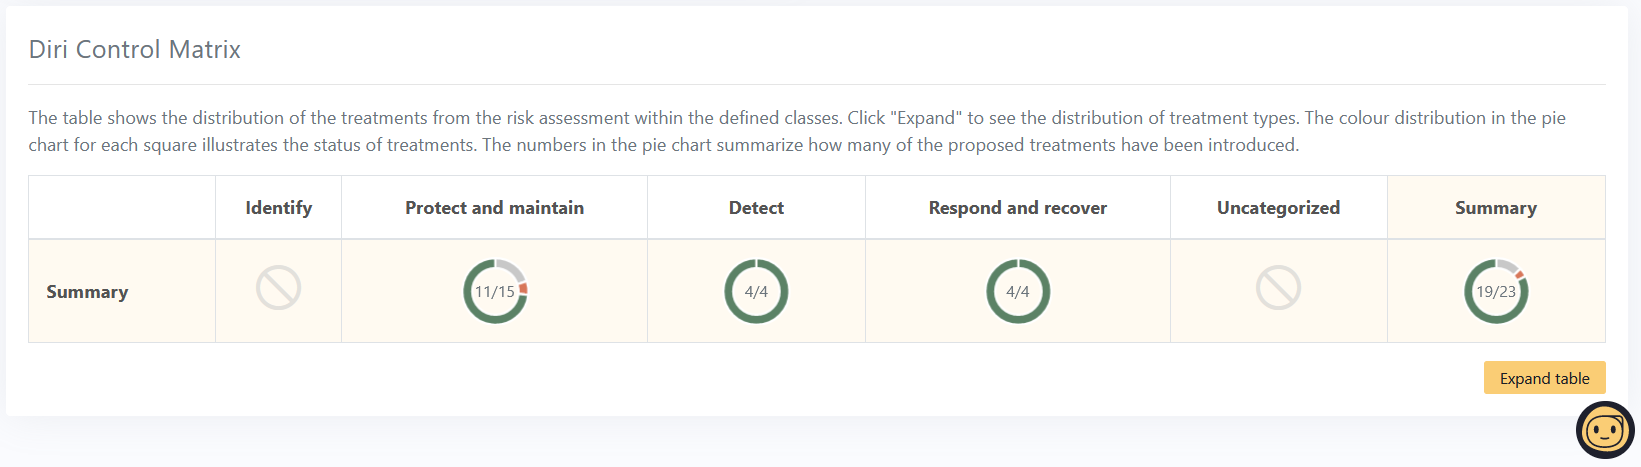
Task: Open the chatbot assistant face icon
Action: point(1605,430)
